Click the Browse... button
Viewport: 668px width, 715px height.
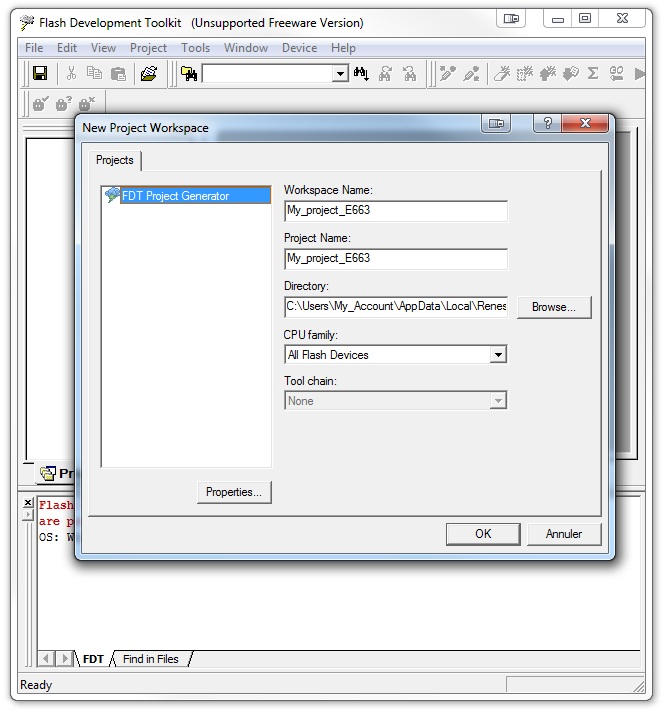click(554, 307)
